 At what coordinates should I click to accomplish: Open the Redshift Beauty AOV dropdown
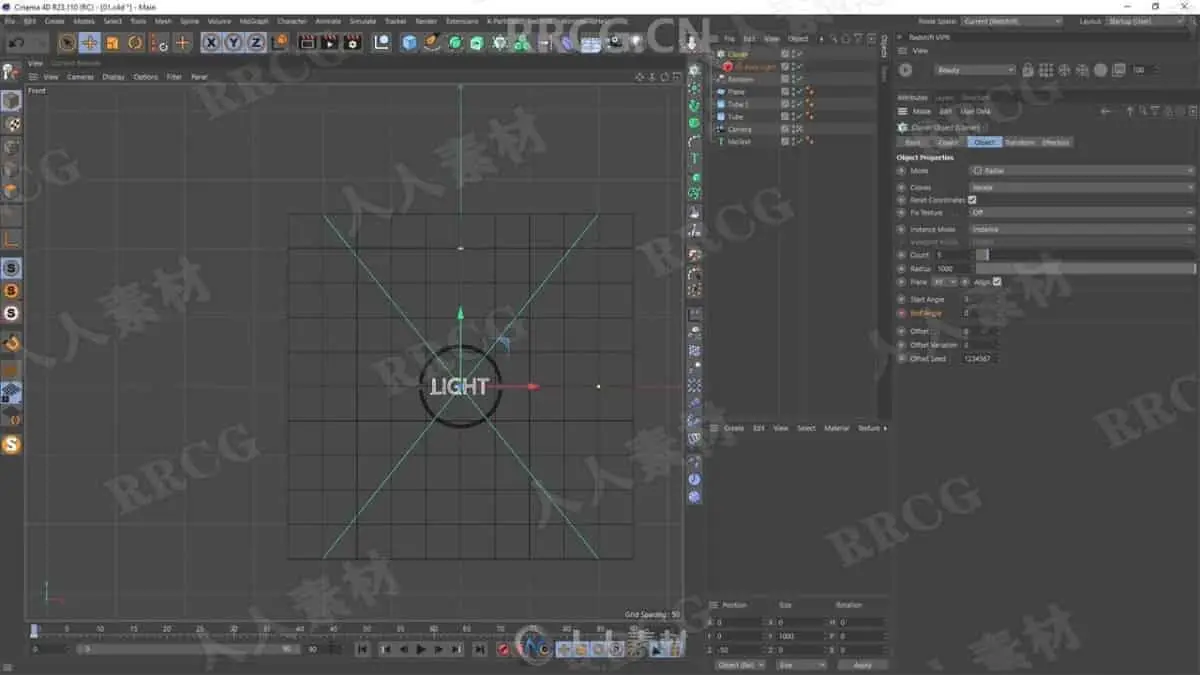coord(975,70)
